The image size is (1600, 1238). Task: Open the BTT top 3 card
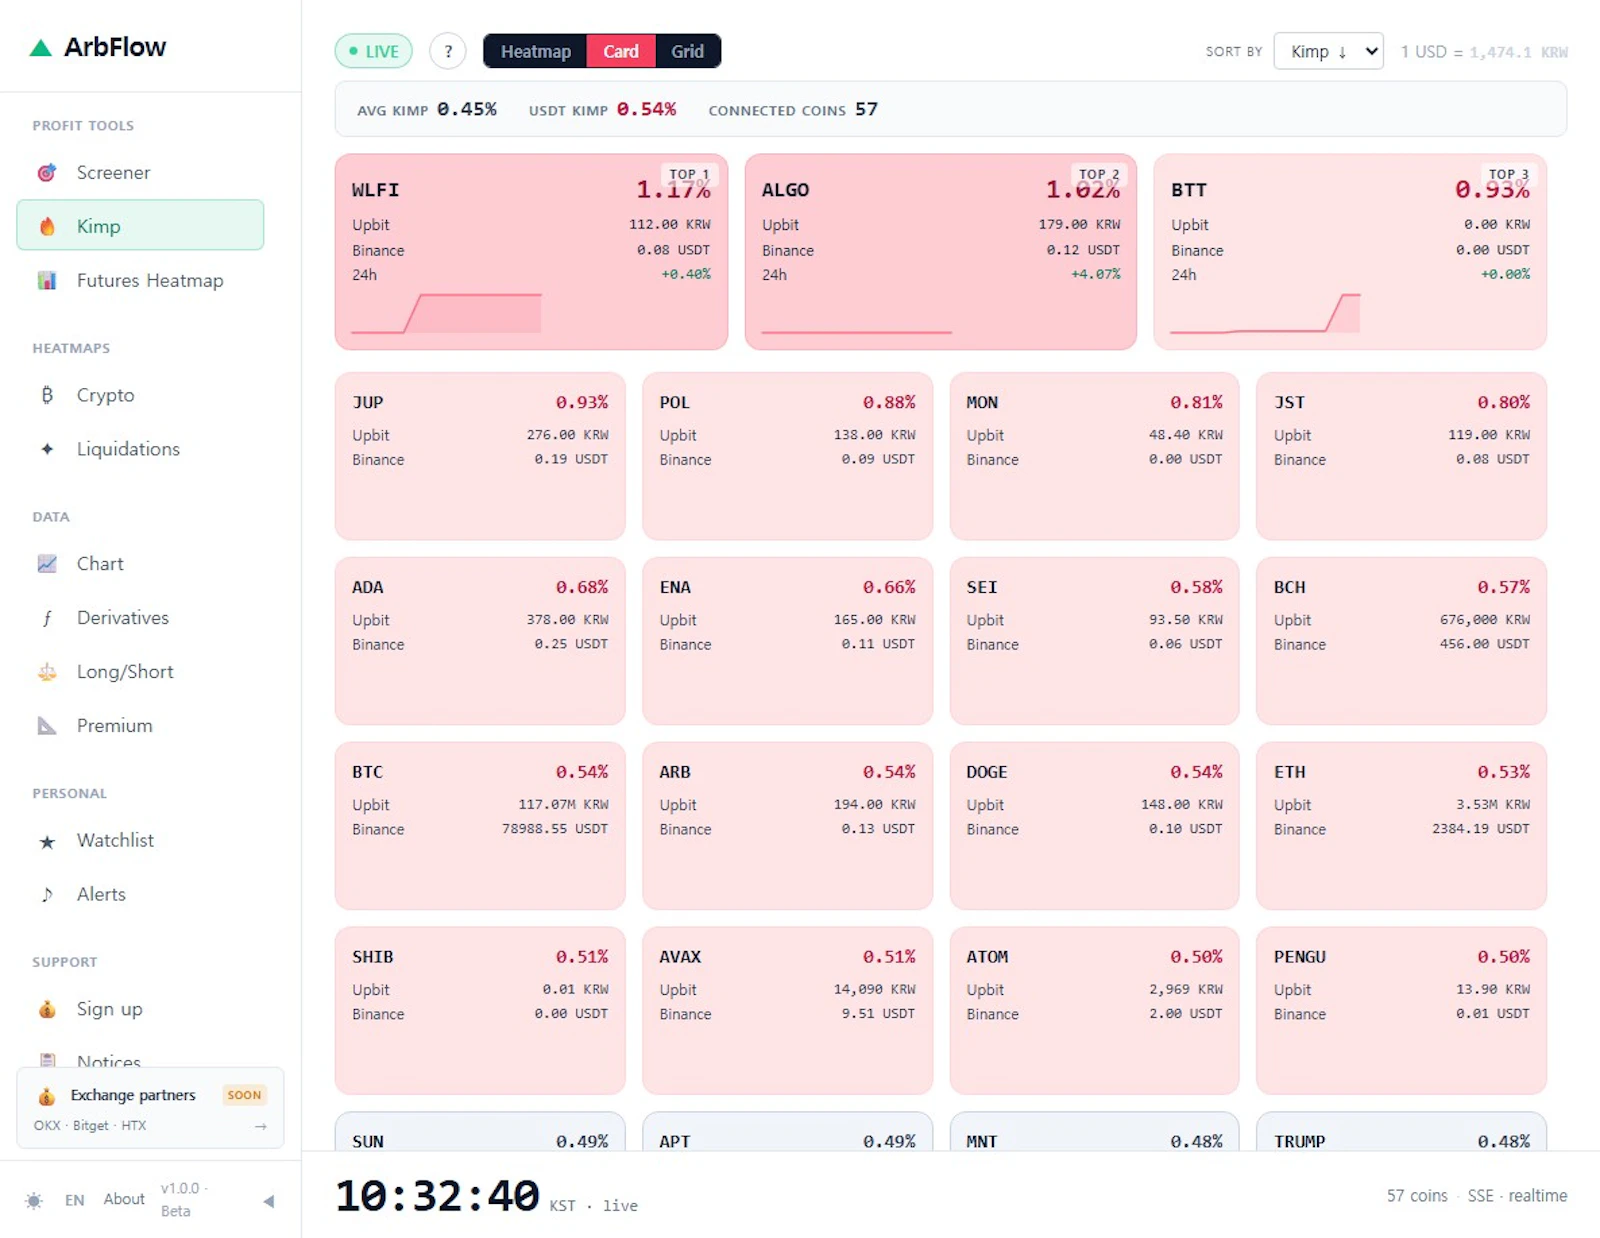pyautogui.click(x=1350, y=252)
